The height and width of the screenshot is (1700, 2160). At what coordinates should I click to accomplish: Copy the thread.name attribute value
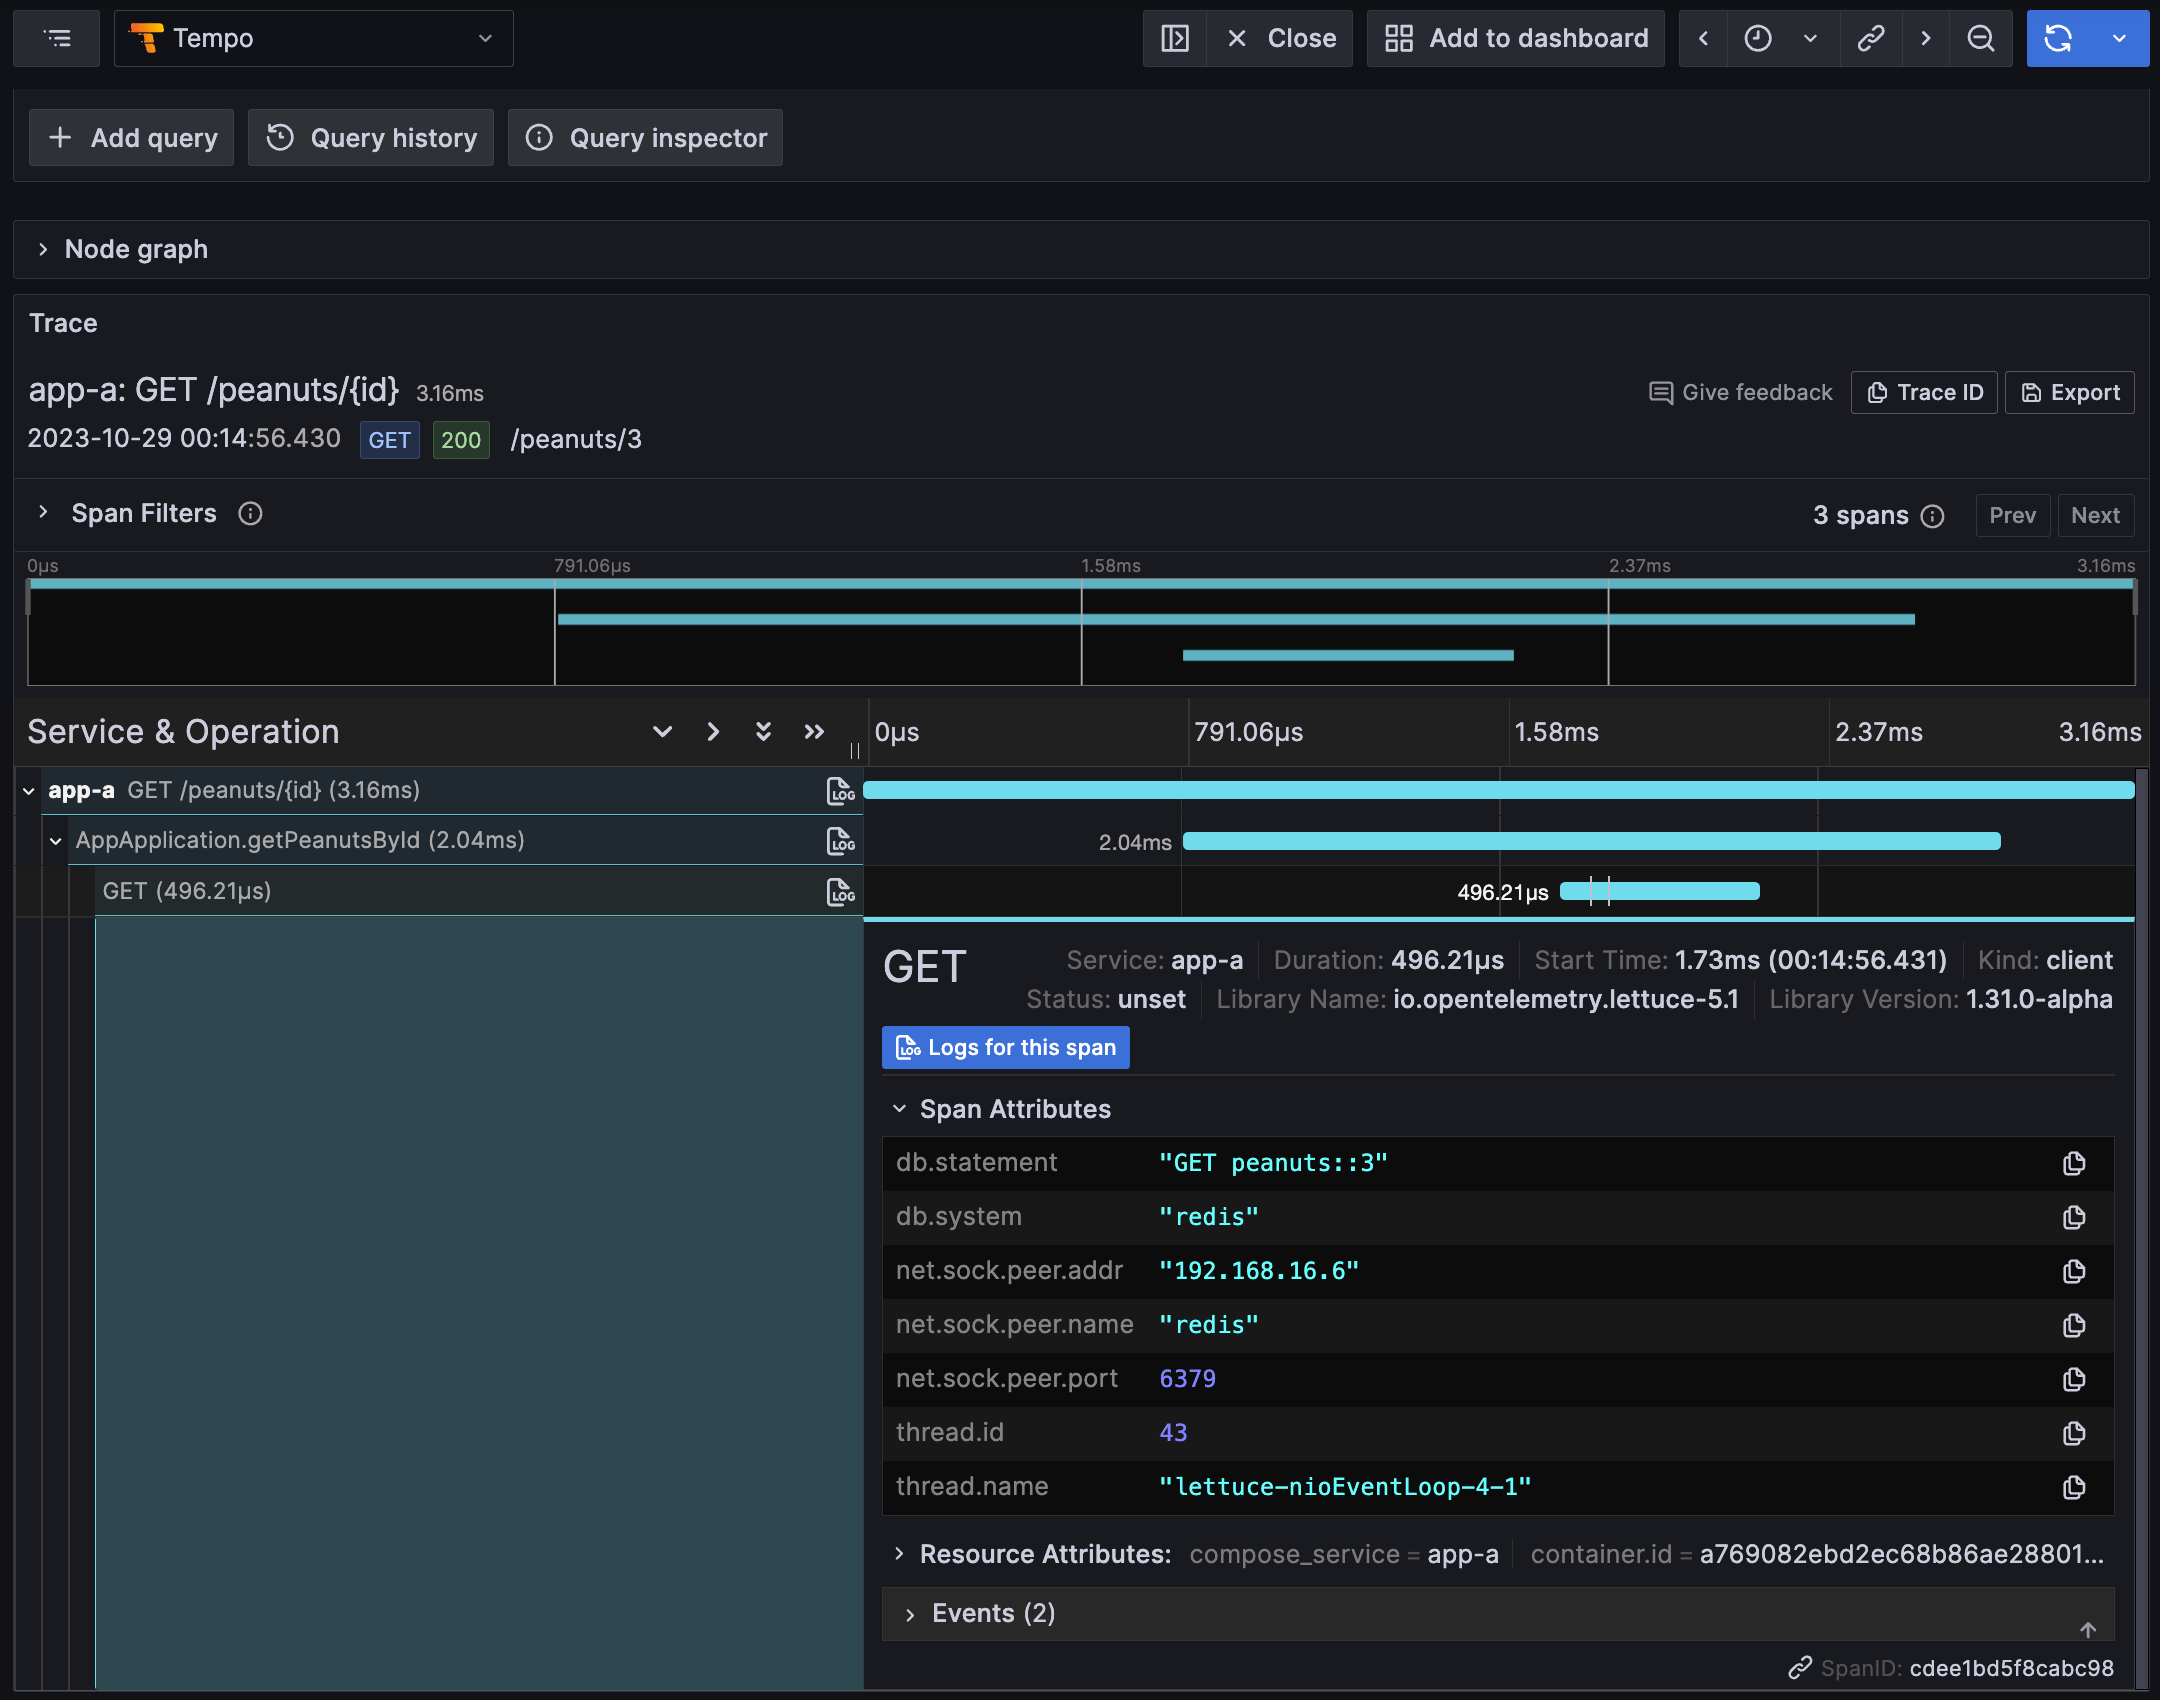tap(2074, 1487)
